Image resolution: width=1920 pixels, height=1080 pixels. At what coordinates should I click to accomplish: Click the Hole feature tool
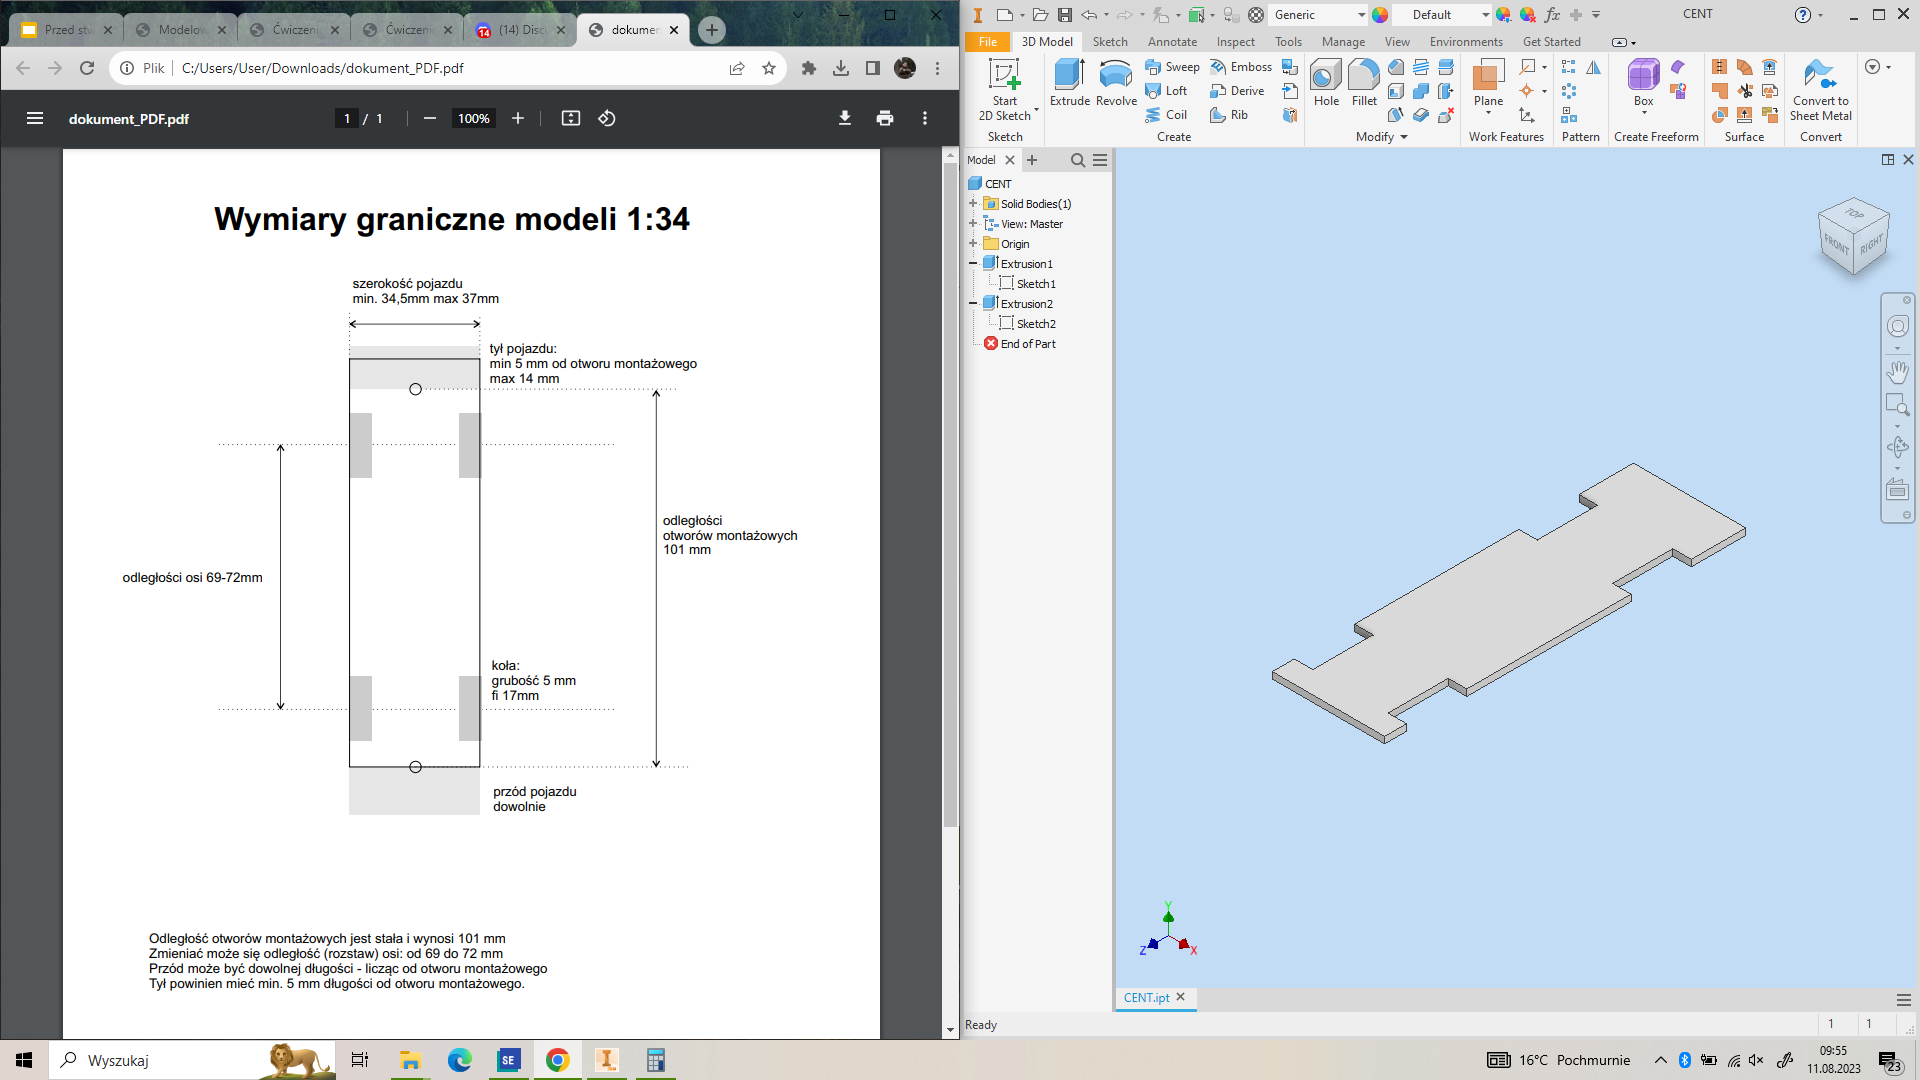1326,82
